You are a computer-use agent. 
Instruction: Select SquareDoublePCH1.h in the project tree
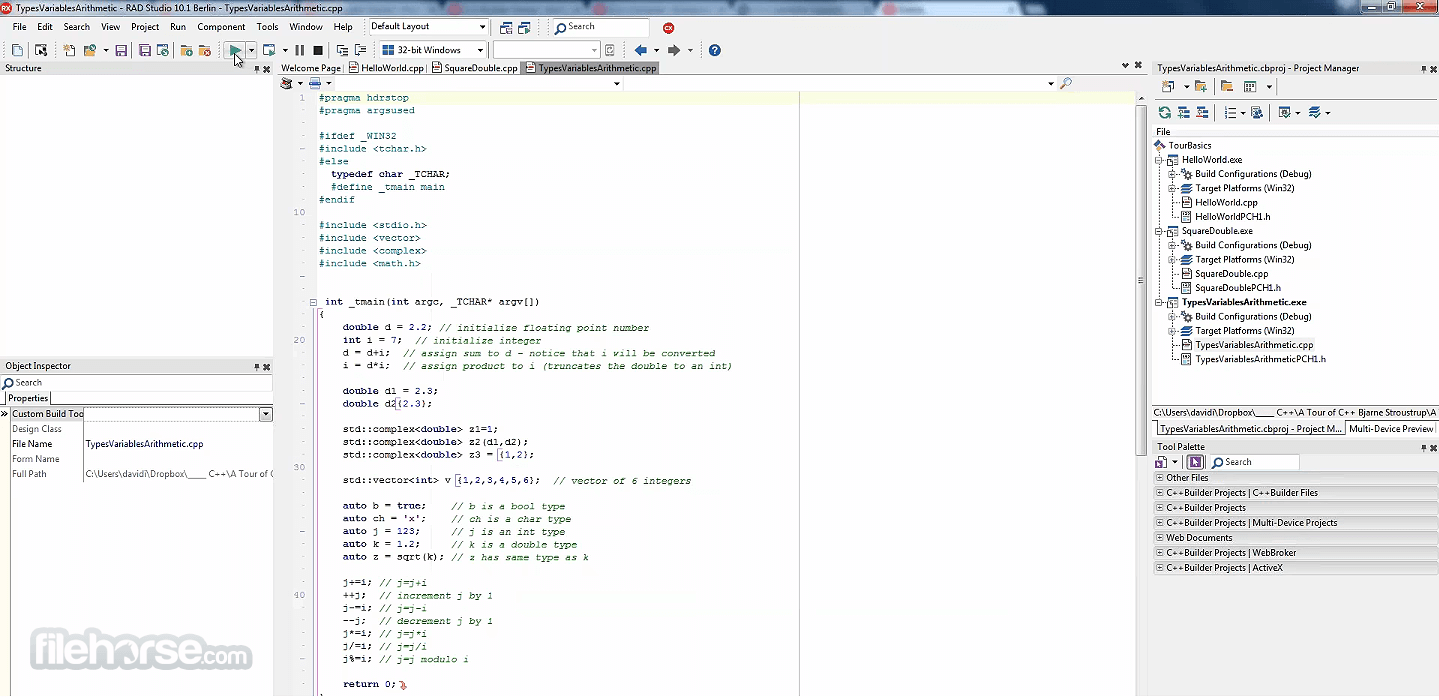1237,288
